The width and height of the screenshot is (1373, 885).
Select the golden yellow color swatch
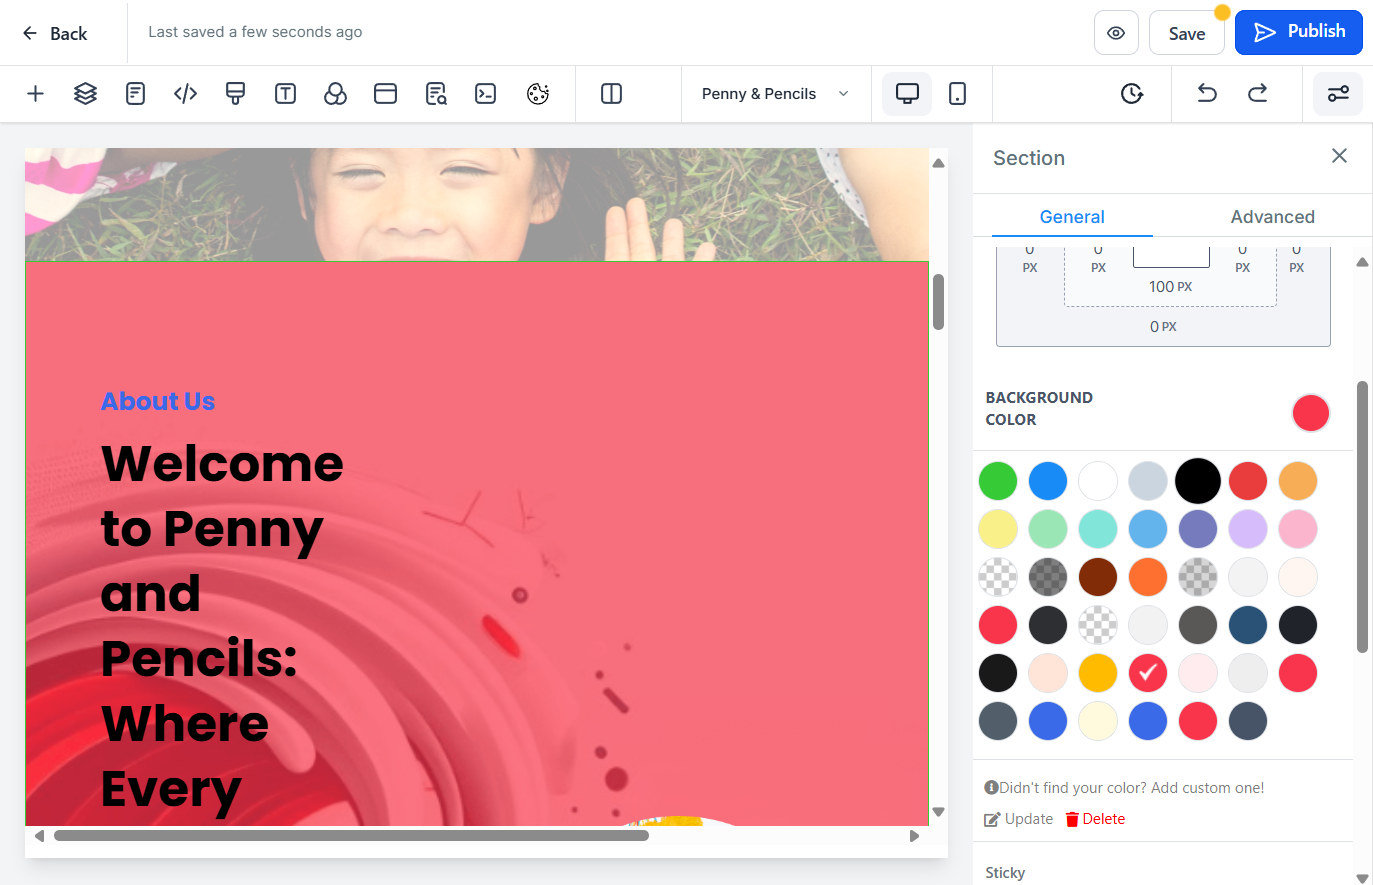pyautogui.click(x=1098, y=673)
